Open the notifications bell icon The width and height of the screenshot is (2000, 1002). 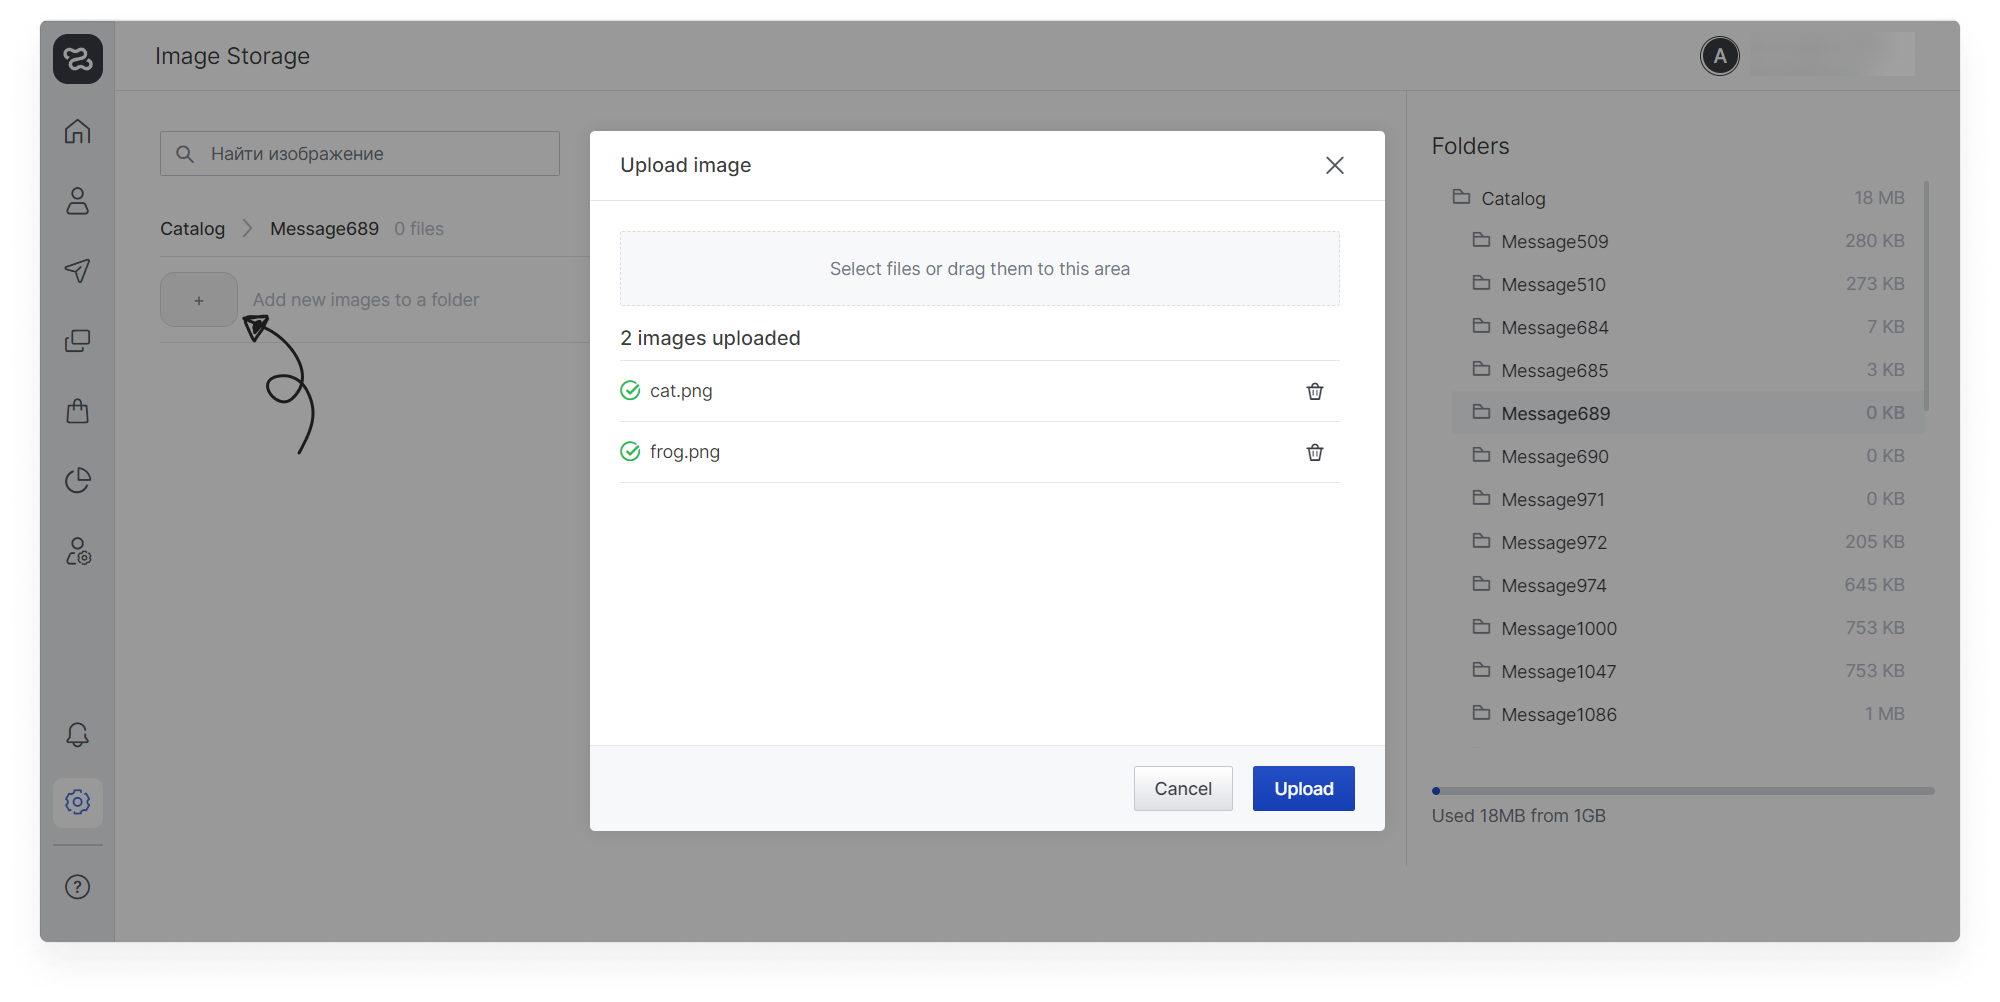78,735
